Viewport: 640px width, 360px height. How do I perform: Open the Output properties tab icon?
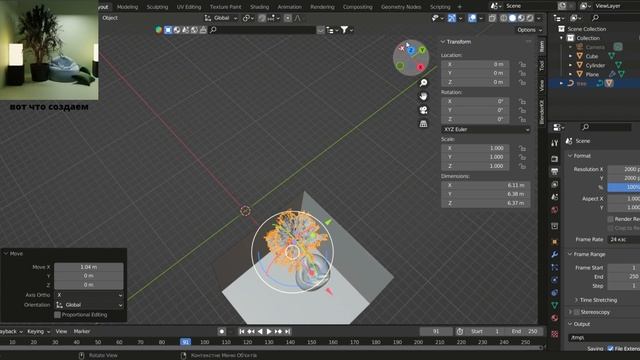coord(554,172)
